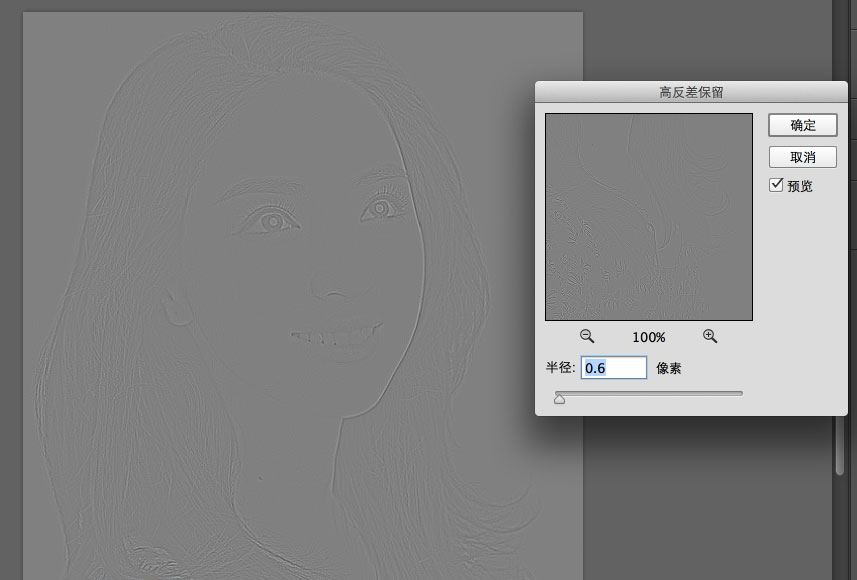This screenshot has width=857, height=580.
Task: Click the nose on the canvas image
Action: 332,283
